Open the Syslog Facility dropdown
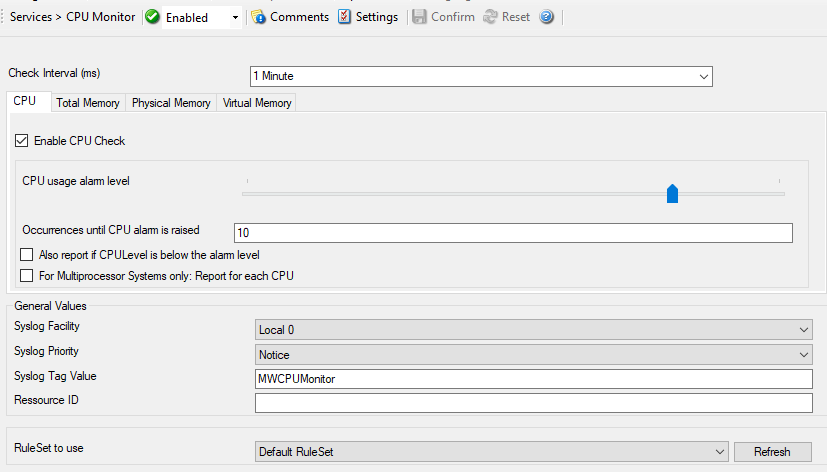 point(805,330)
